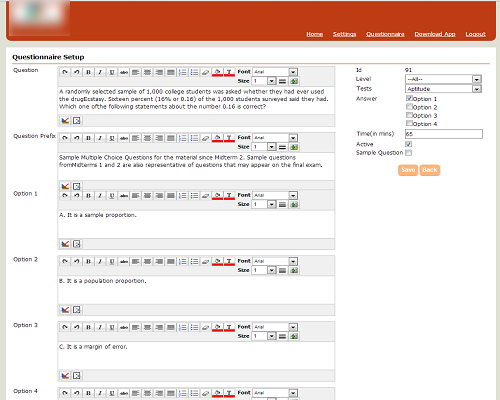Apply Italic in the Option 1 editor toolbar
Screen dimensions: 500x400
100,196
